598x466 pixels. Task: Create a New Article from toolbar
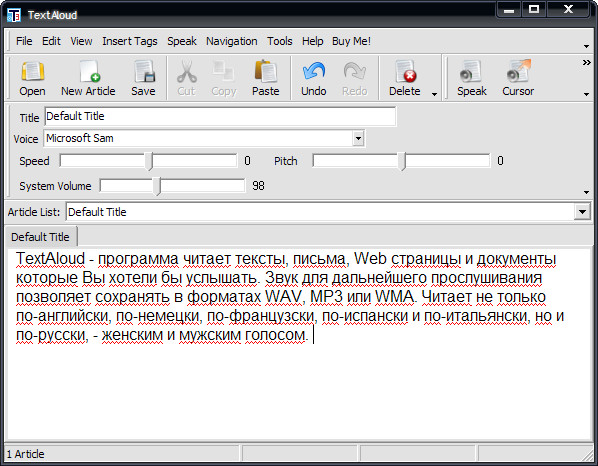(88, 79)
